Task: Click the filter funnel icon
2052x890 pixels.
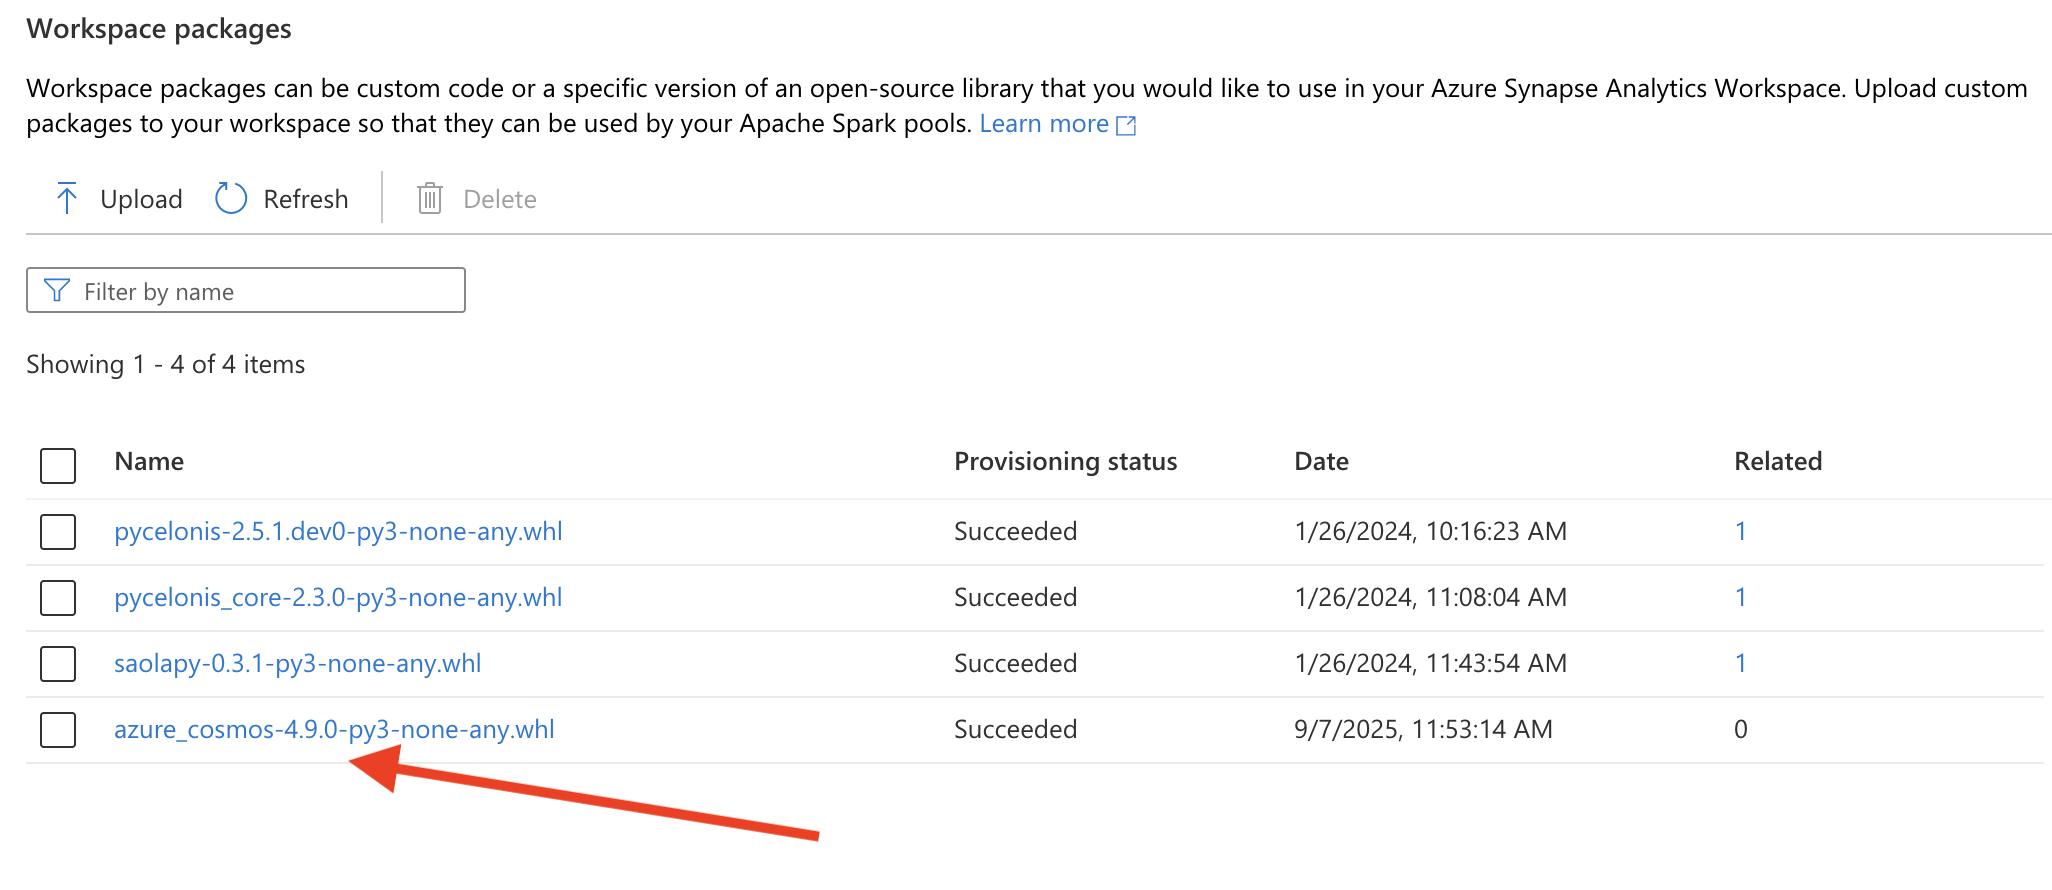Action: tap(57, 291)
